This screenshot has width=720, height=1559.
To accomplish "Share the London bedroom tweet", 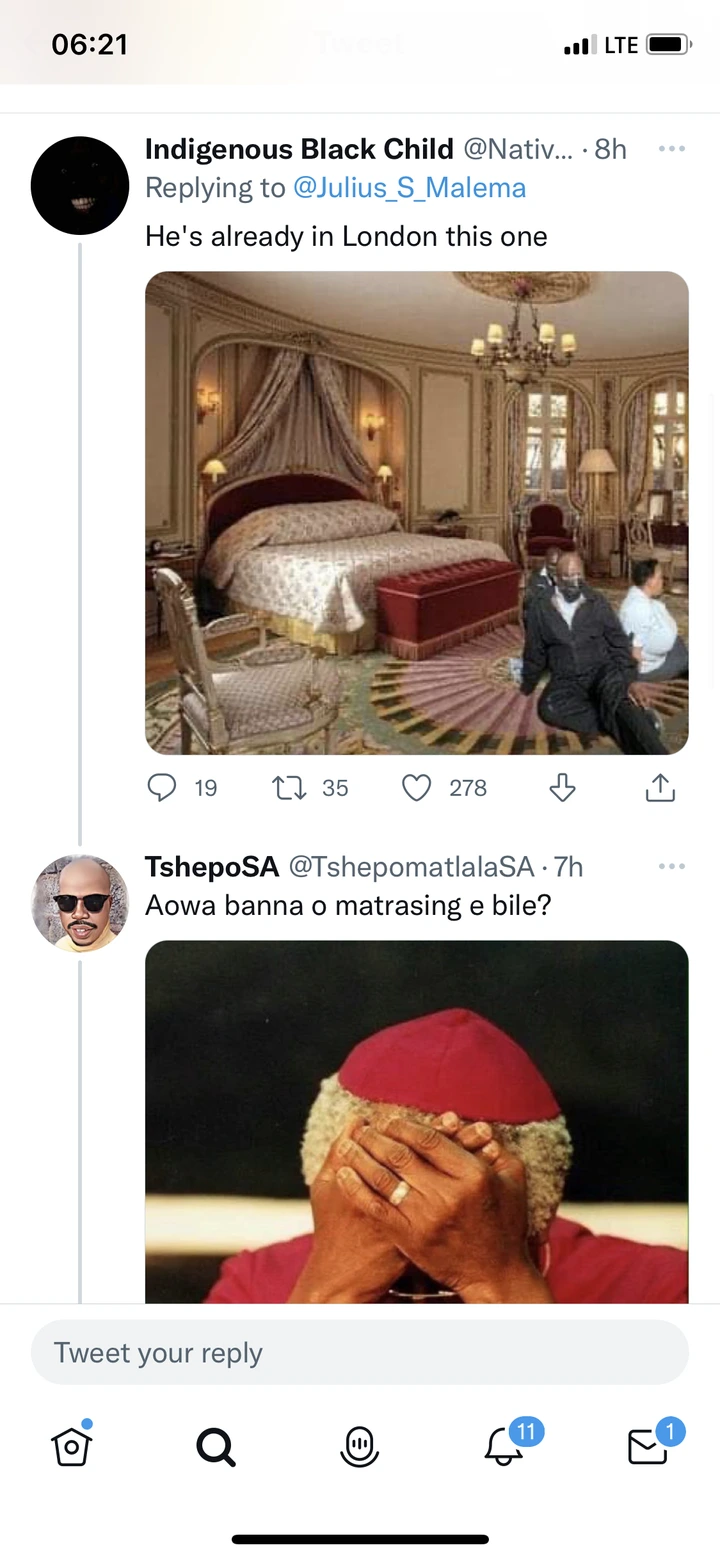I will click(660, 788).
